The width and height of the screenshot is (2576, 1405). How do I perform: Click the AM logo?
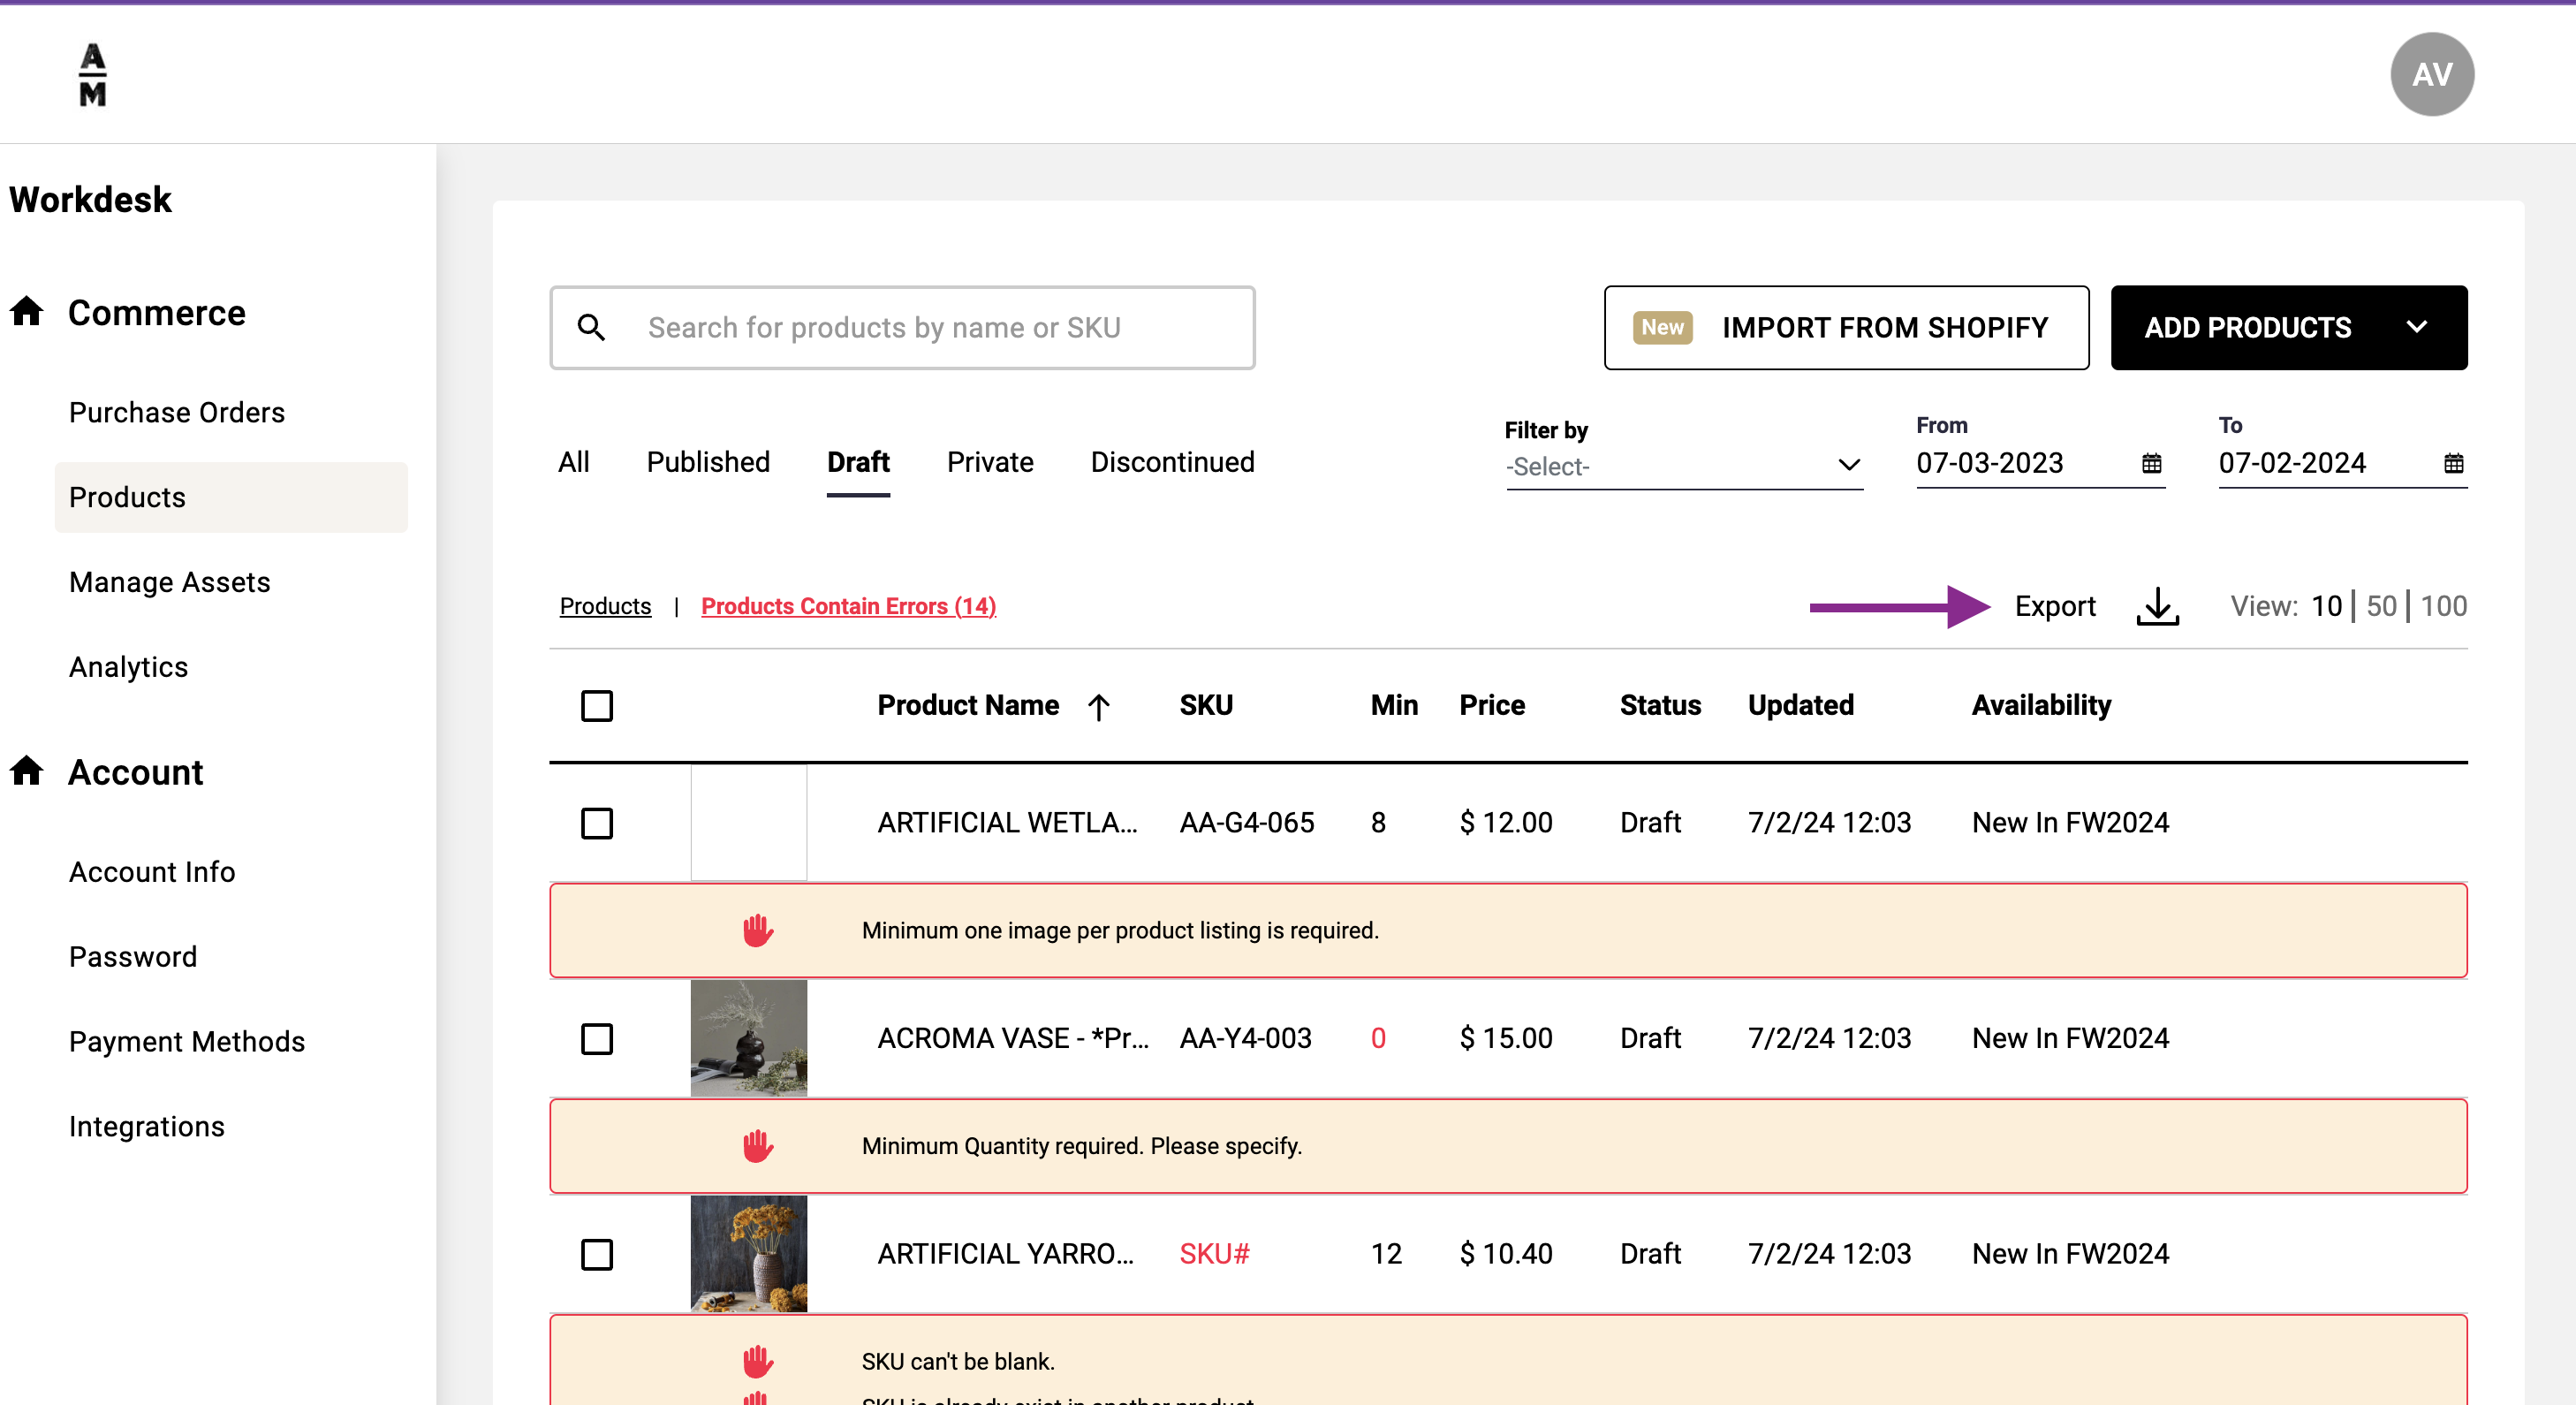point(93,74)
